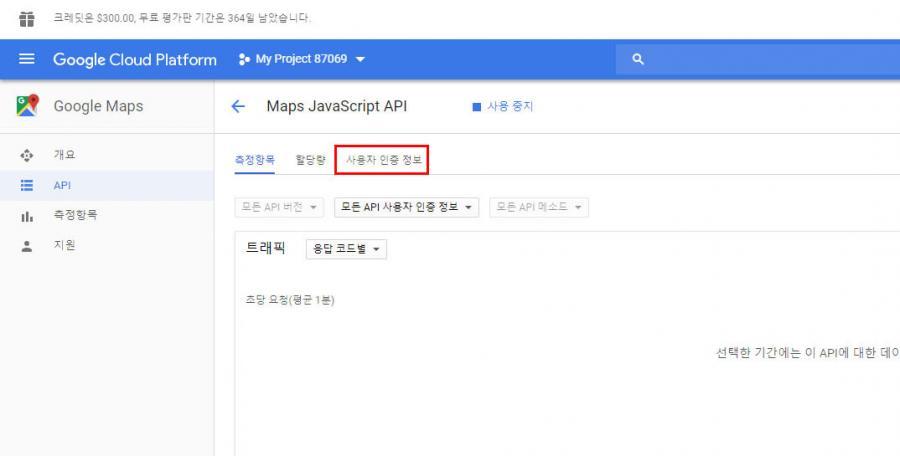Select the 측정항목 tab
This screenshot has width=900, height=456.
255,160
